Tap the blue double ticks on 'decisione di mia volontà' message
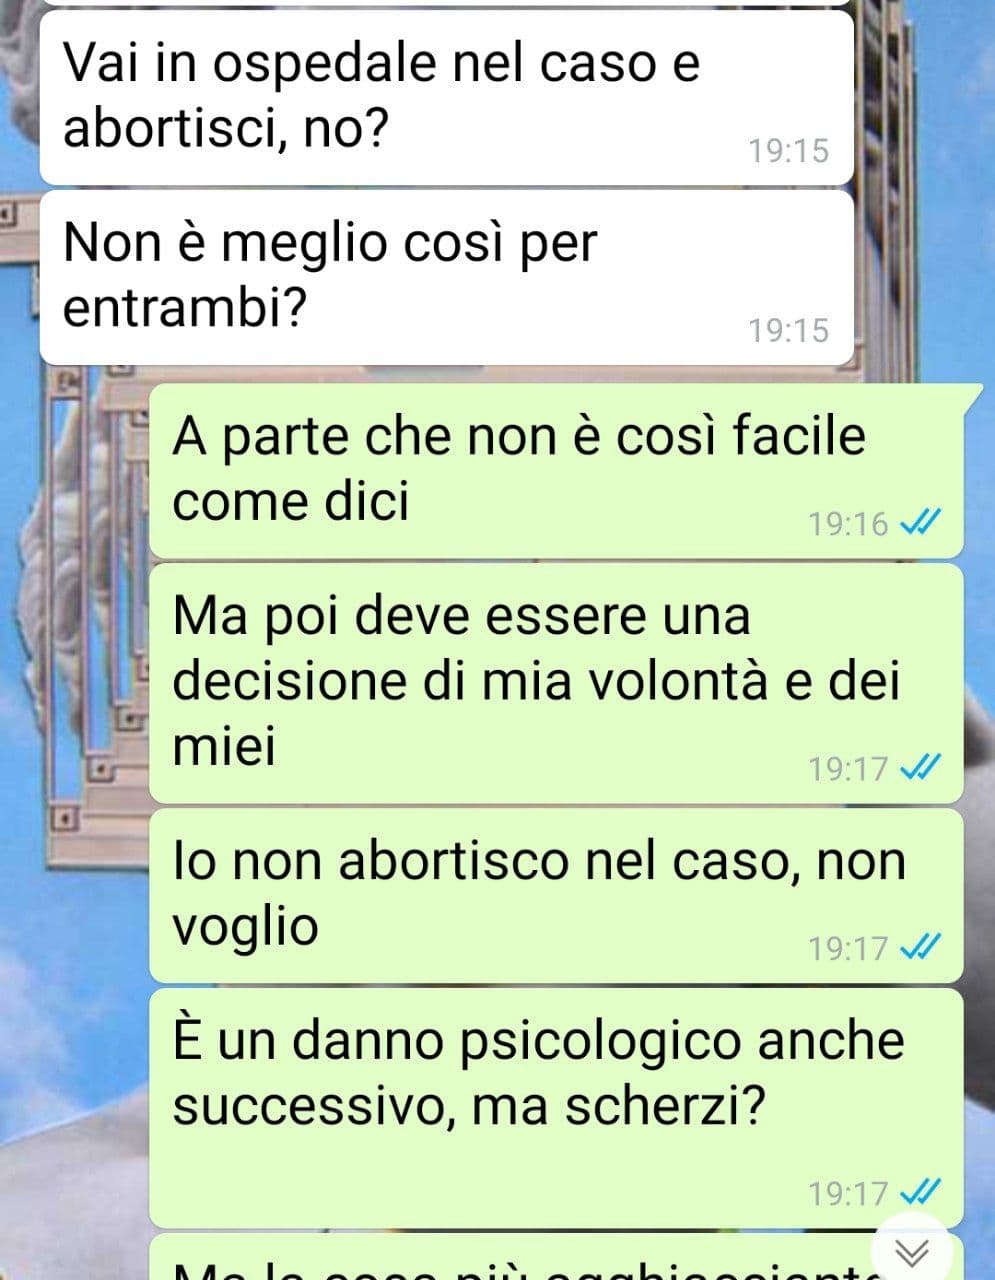The width and height of the screenshot is (995, 1280). 920,768
